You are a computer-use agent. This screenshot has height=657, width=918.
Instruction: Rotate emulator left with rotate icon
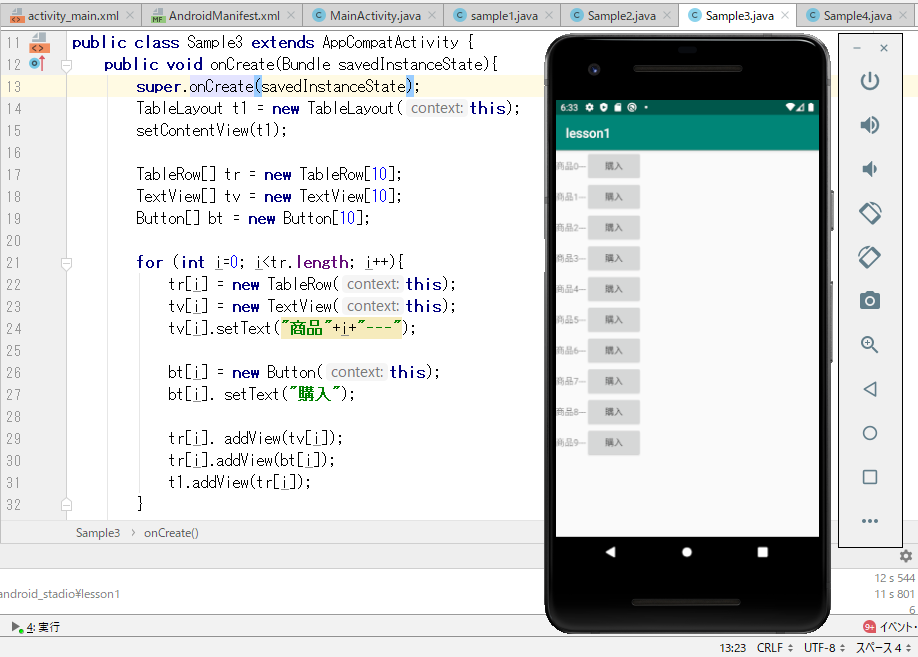click(870, 213)
